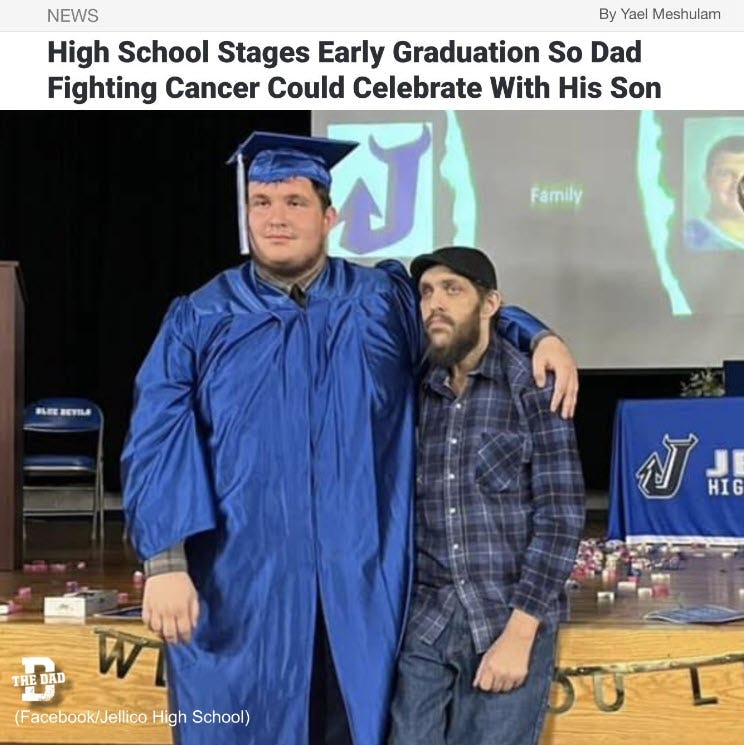Viewport: 744px width, 745px height.
Task: Select the word Family on projected slide
Action: (556, 195)
